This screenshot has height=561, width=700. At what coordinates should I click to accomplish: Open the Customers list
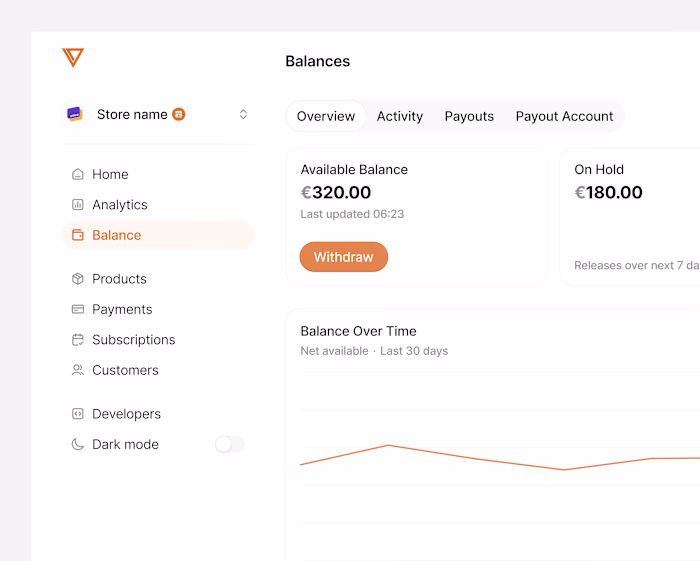coord(125,370)
